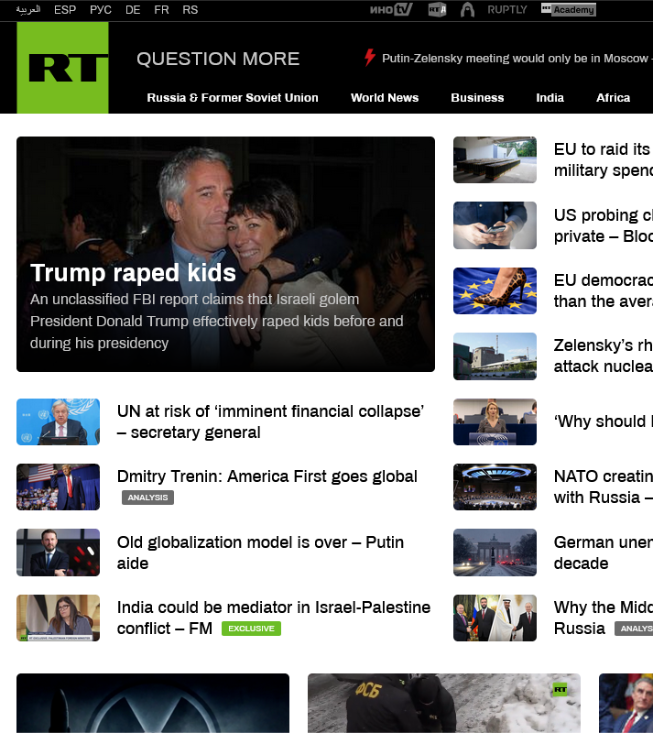Click the thumbnail beside 'EU to raid its'
Image resolution: width=653 pixels, height=733 pixels.
pyautogui.click(x=495, y=159)
